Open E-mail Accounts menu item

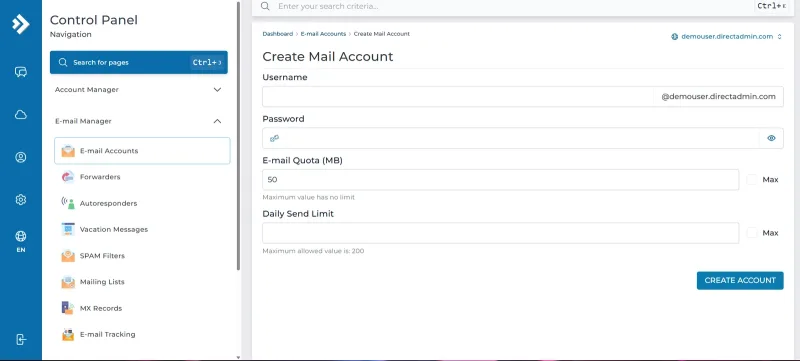[x=142, y=151]
